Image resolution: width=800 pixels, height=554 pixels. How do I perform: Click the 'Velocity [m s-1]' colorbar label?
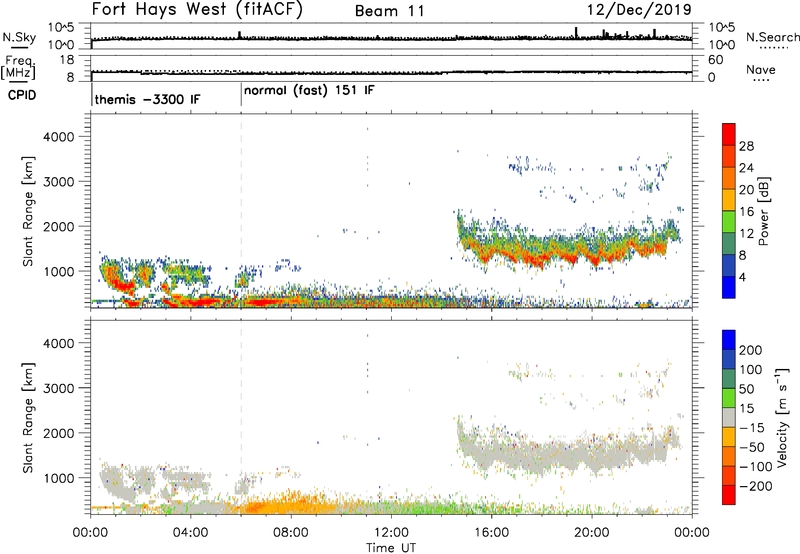(x=781, y=417)
